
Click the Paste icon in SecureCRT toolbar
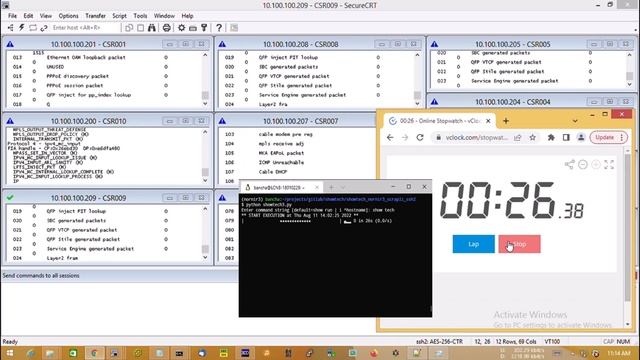[x=140, y=28]
